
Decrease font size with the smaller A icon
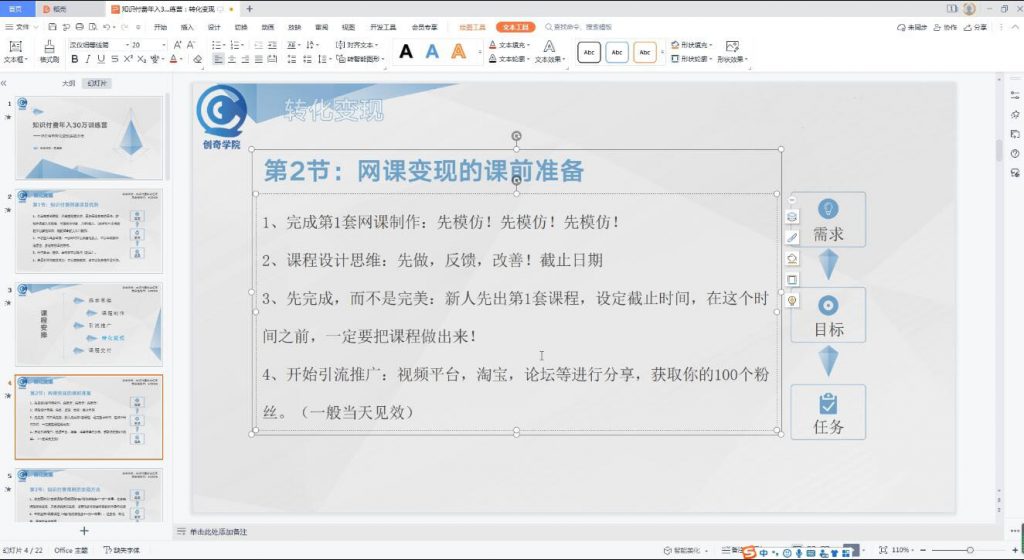tap(191, 44)
